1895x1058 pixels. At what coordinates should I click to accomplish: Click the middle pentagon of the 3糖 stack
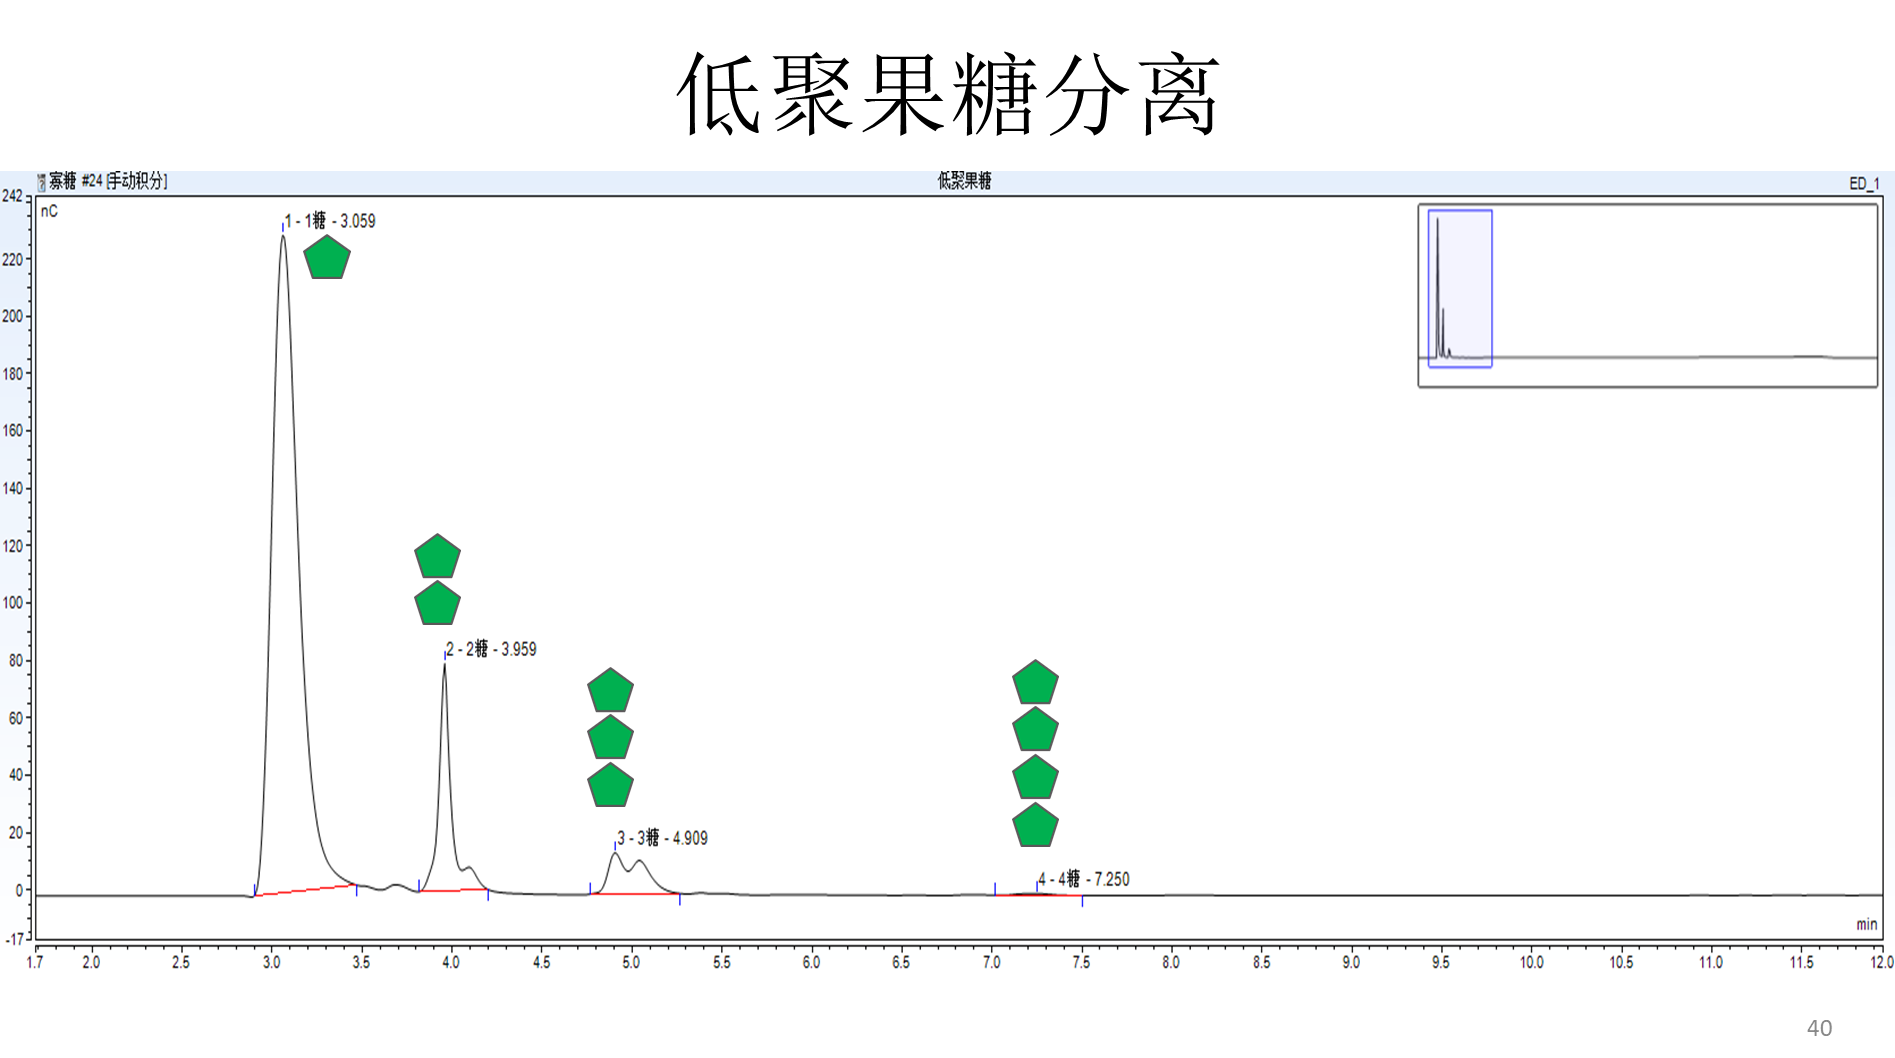click(610, 738)
